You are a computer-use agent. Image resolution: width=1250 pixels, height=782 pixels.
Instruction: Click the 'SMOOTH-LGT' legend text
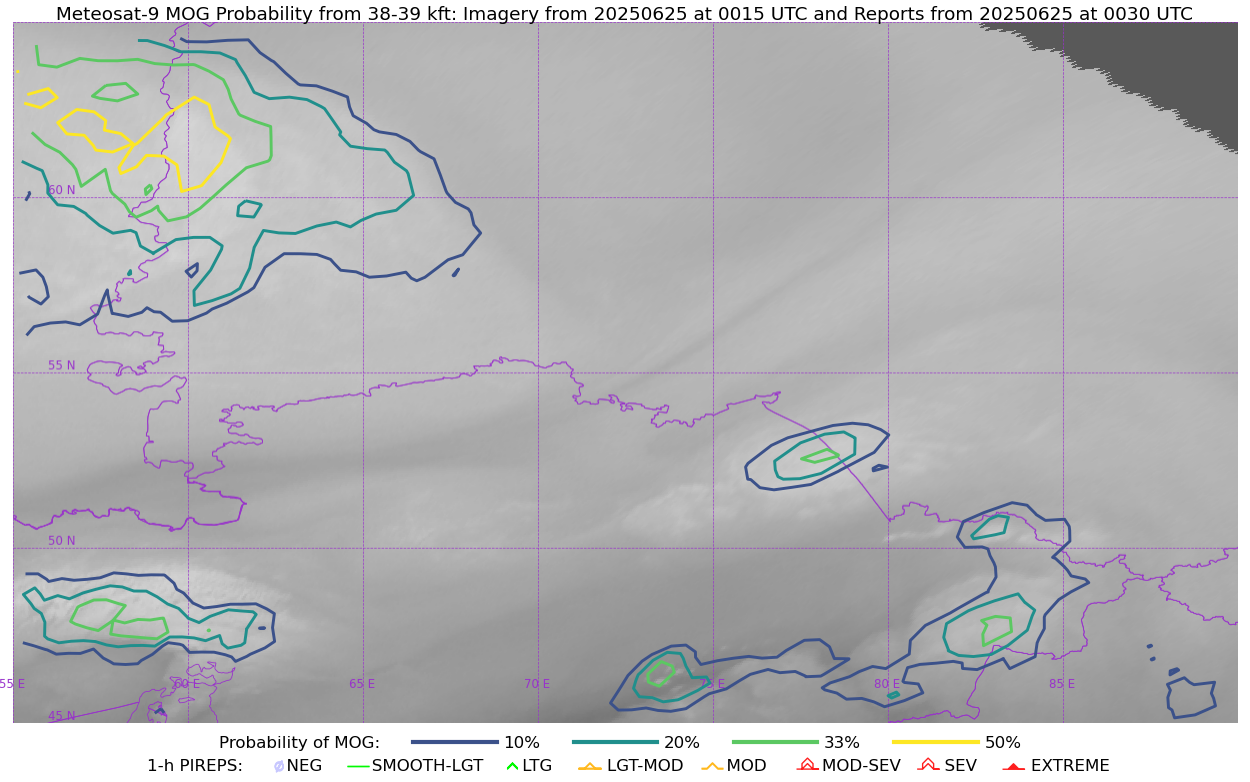point(427,766)
